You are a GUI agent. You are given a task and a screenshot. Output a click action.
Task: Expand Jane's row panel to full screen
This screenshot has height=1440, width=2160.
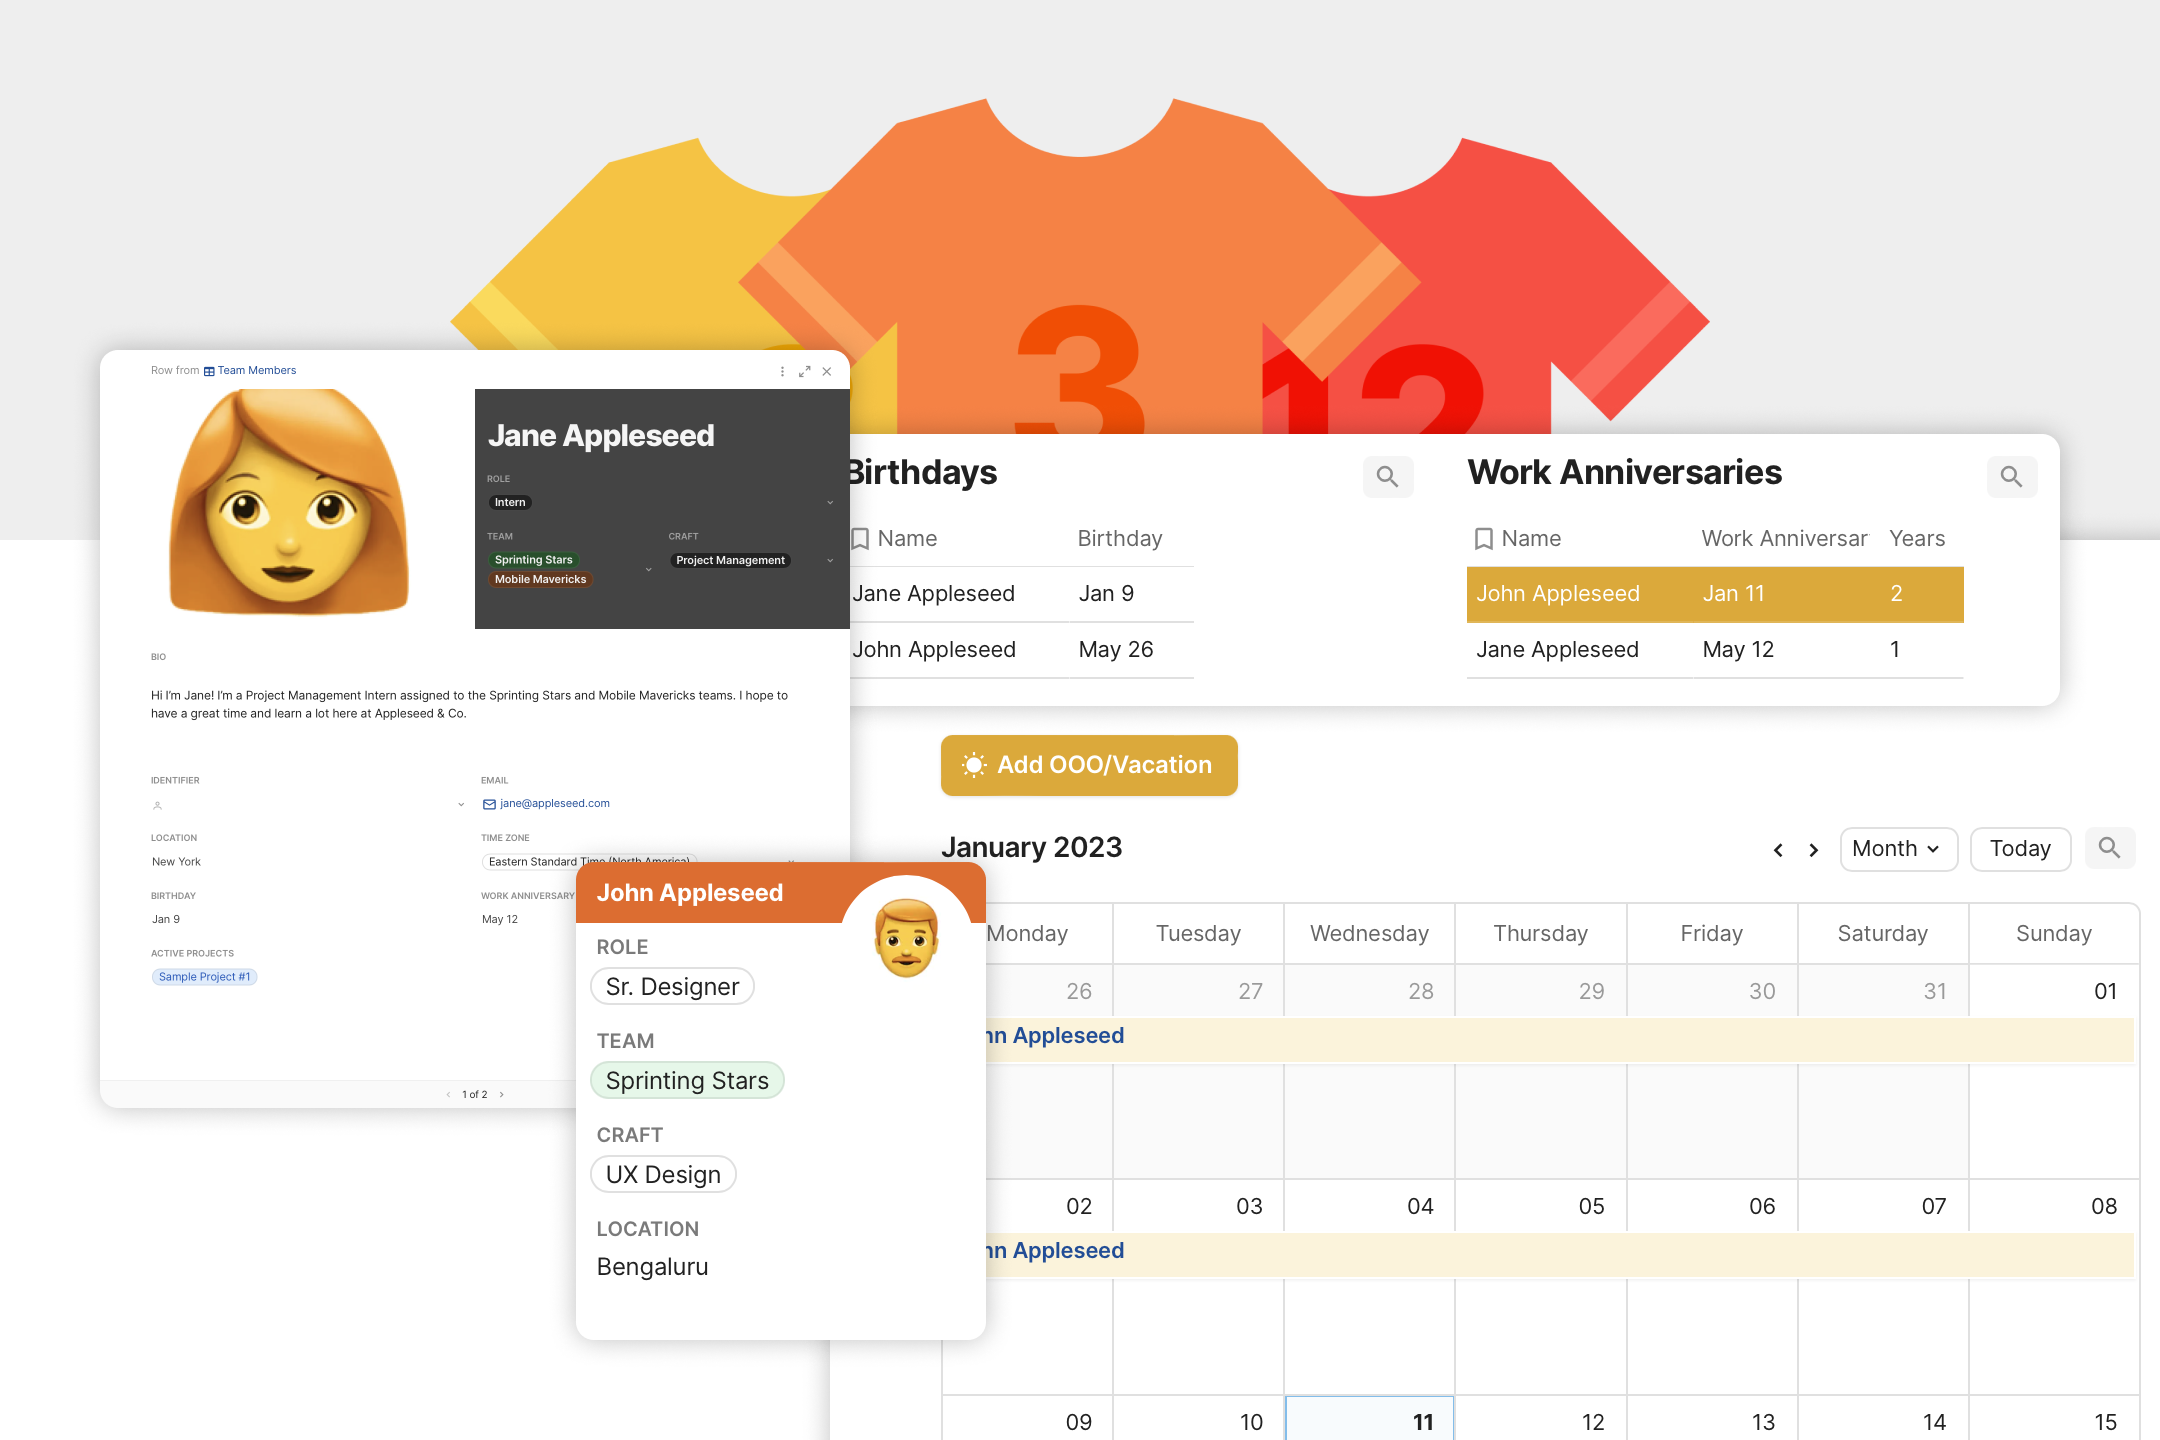pyautogui.click(x=804, y=371)
